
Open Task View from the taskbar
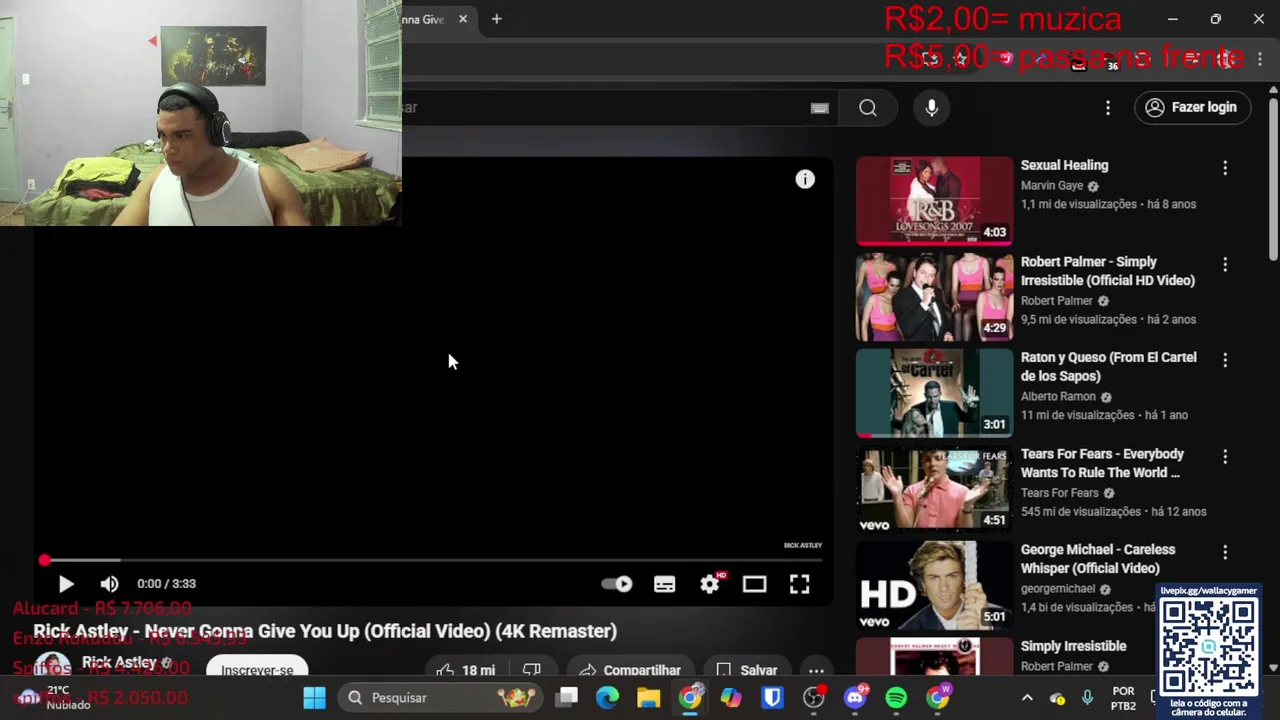pyautogui.click(x=568, y=698)
